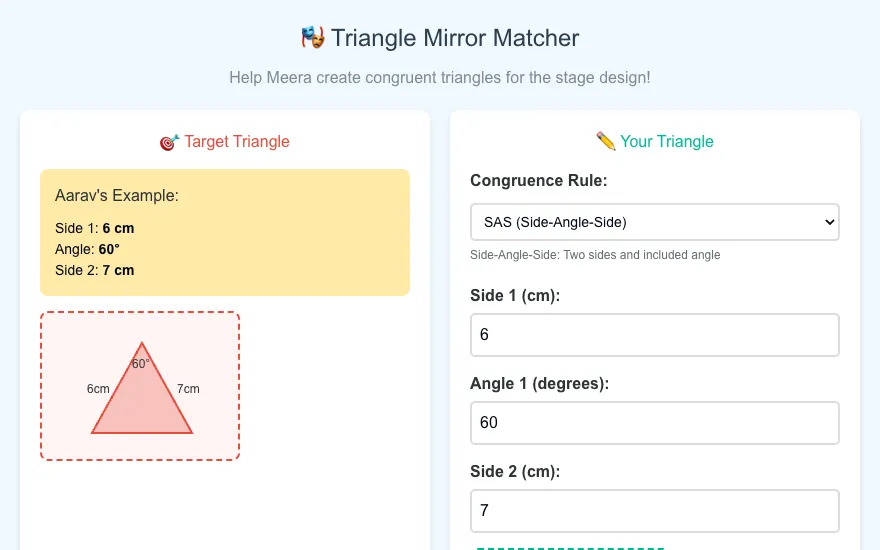Image resolution: width=880 pixels, height=550 pixels.
Task: Click the Side-Angle-Side hint text
Action: 595,255
